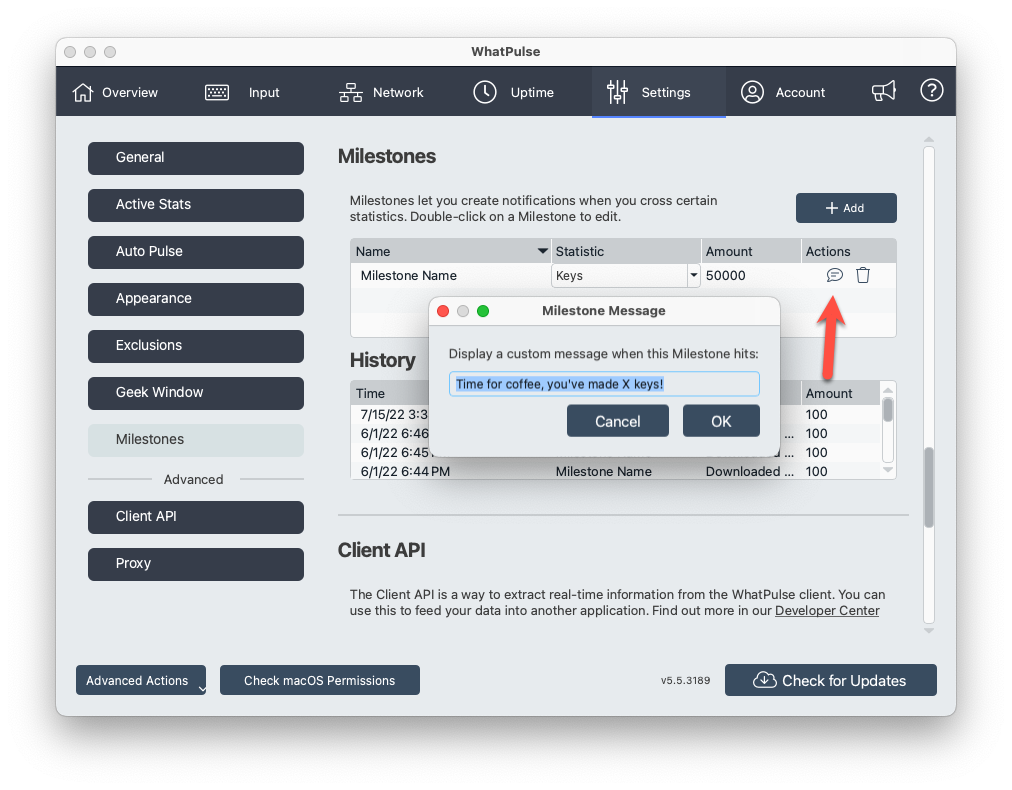
Task: Open the Advanced Actions dropdown menu
Action: pyautogui.click(x=141, y=680)
